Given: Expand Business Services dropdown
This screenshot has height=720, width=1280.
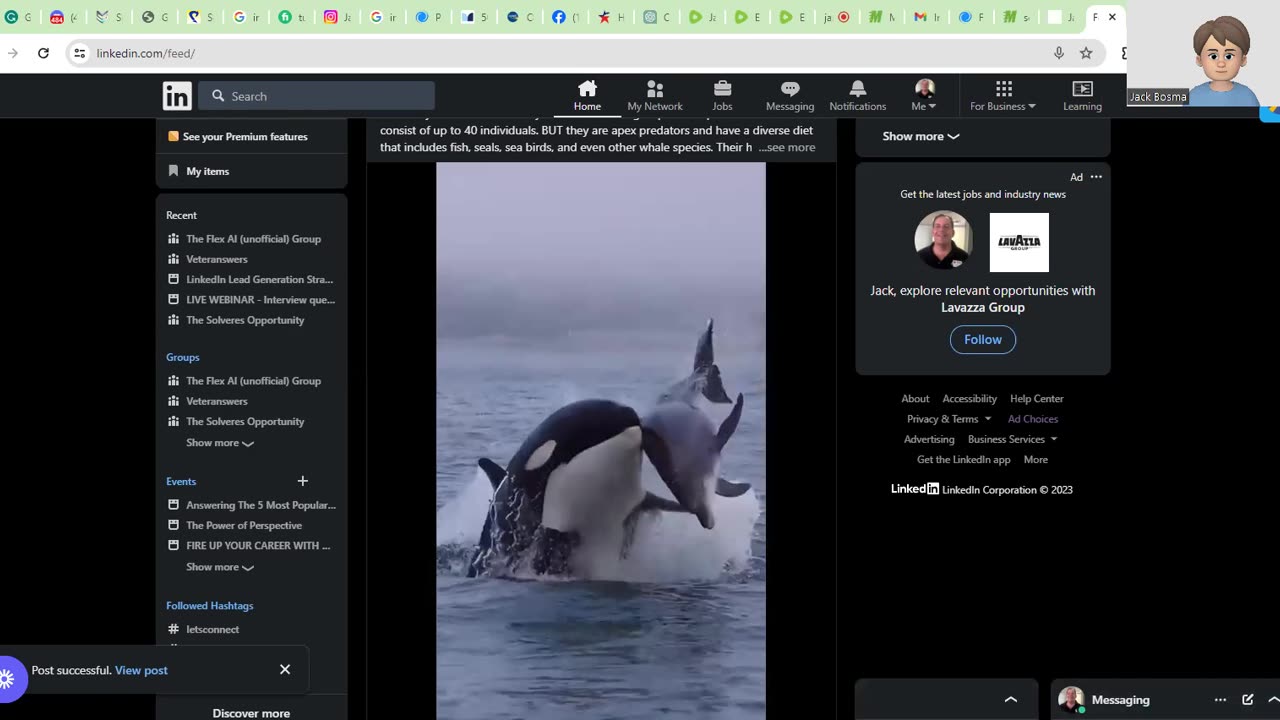Looking at the screenshot, I should click(1012, 439).
